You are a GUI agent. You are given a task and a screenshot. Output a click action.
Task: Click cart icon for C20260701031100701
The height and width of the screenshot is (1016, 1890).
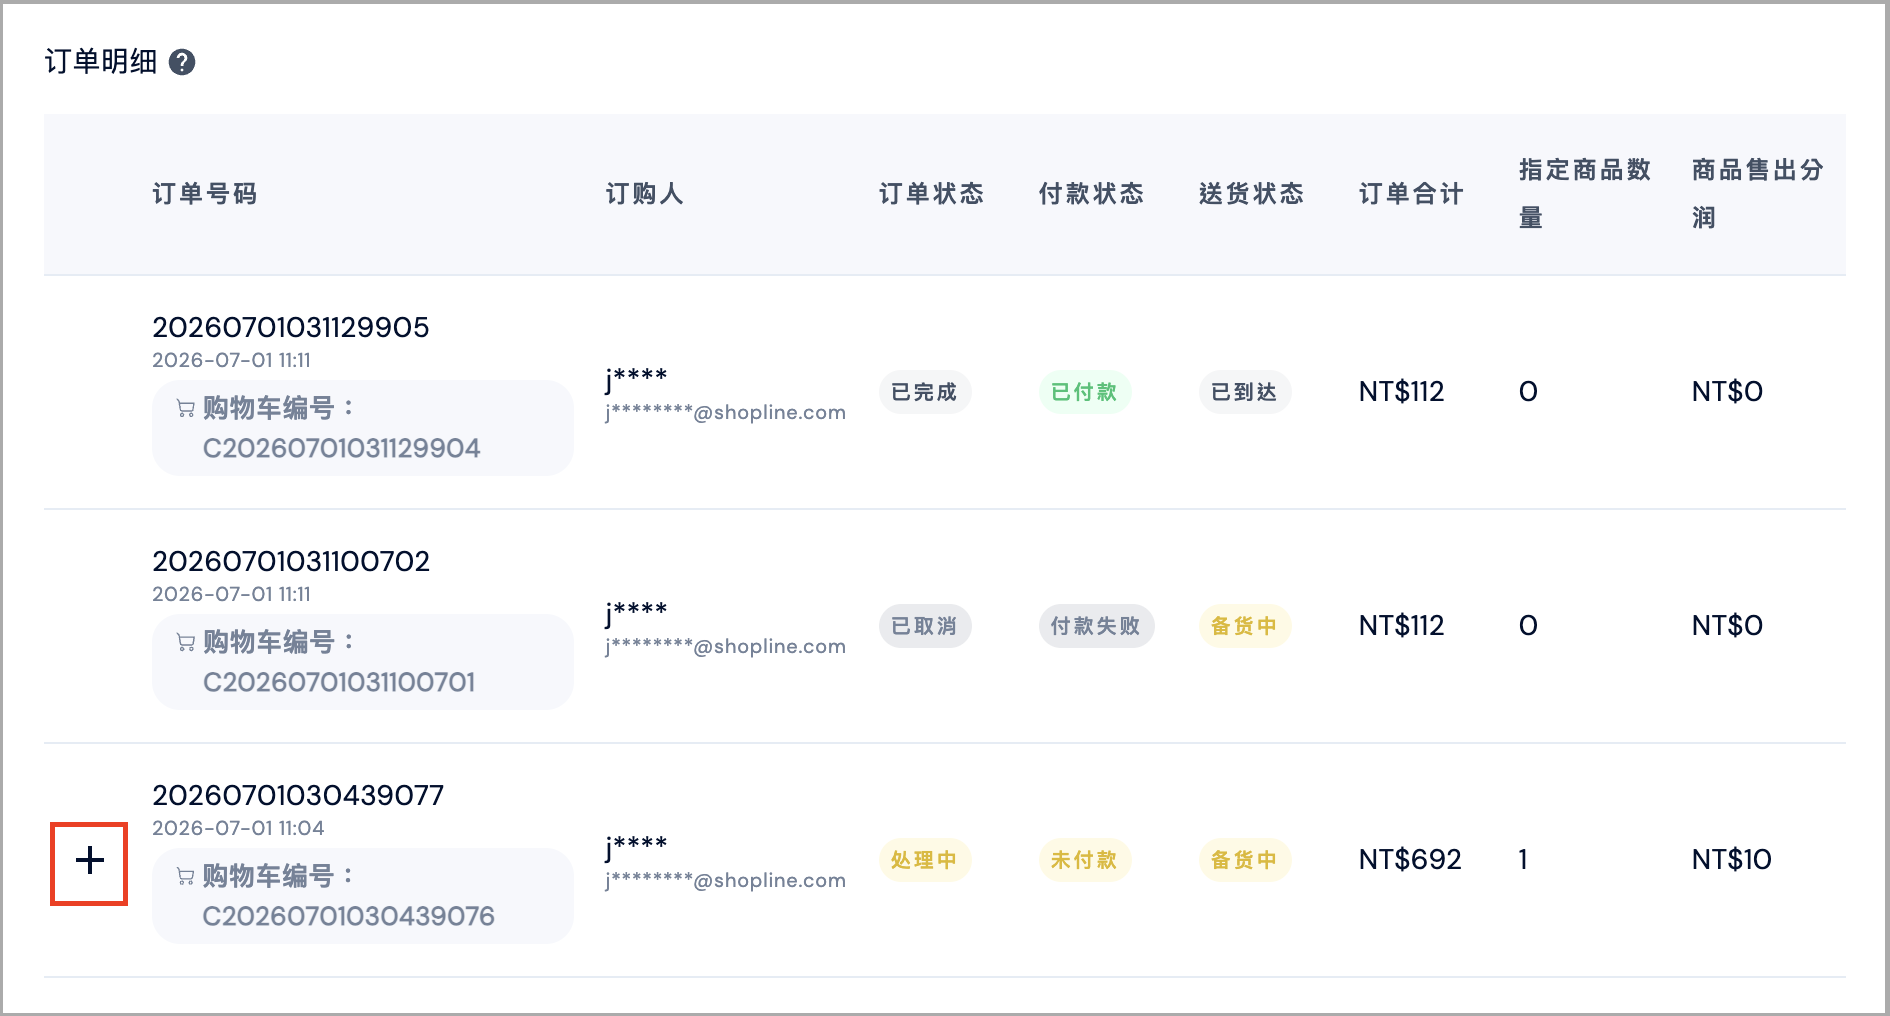click(186, 642)
